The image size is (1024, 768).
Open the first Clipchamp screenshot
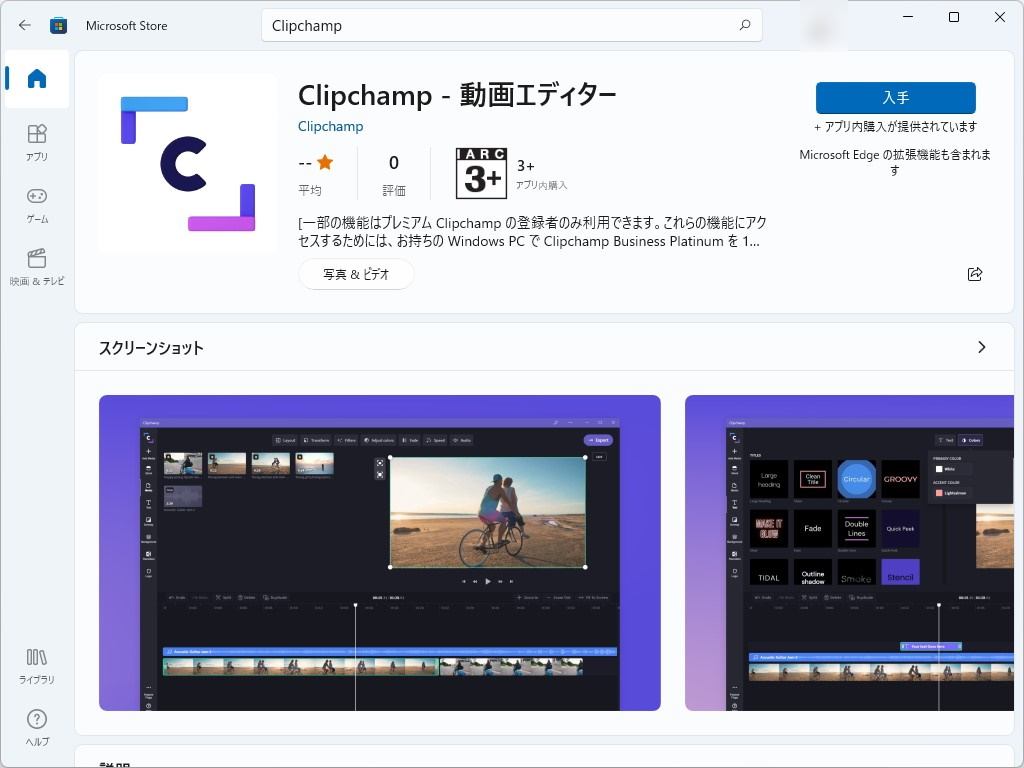point(379,552)
